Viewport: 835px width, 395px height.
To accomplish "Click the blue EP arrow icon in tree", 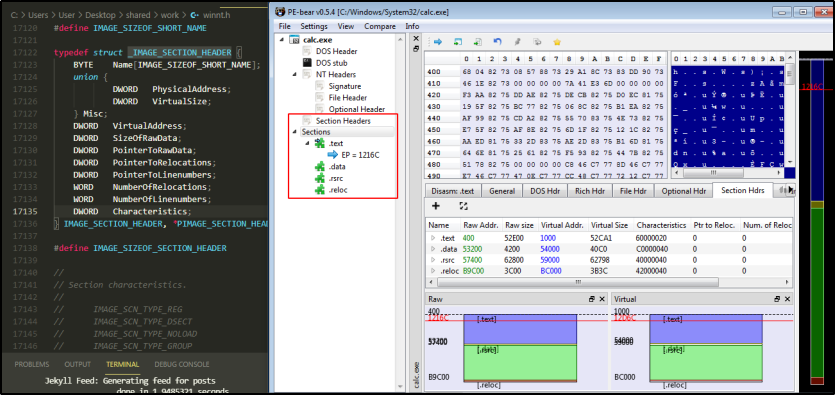I will 333,155.
